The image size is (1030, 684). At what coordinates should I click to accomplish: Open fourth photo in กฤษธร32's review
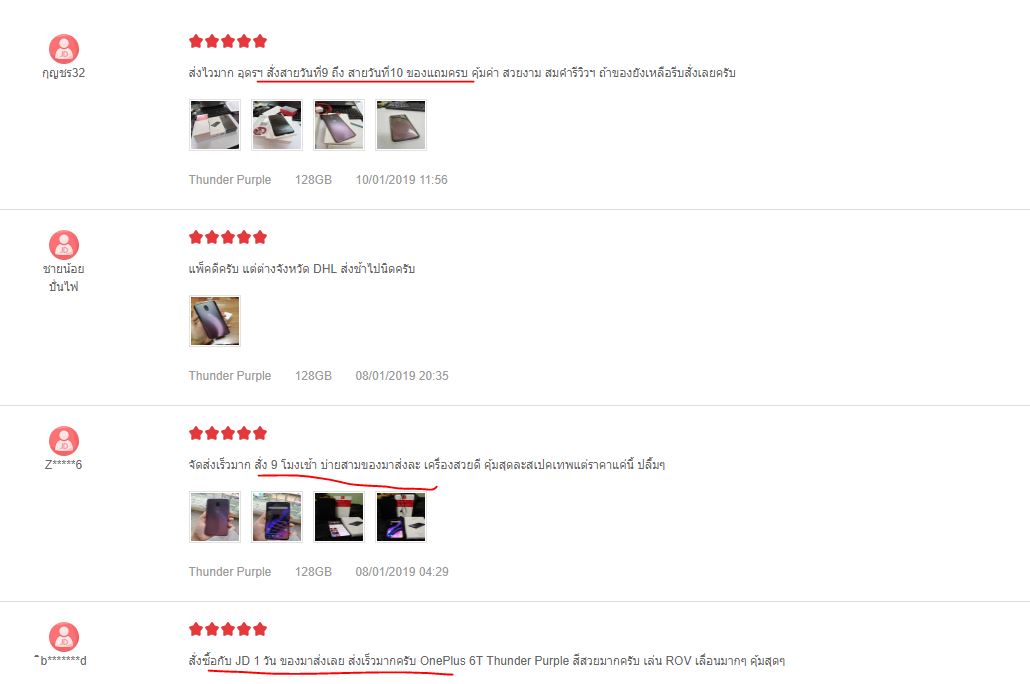(401, 125)
